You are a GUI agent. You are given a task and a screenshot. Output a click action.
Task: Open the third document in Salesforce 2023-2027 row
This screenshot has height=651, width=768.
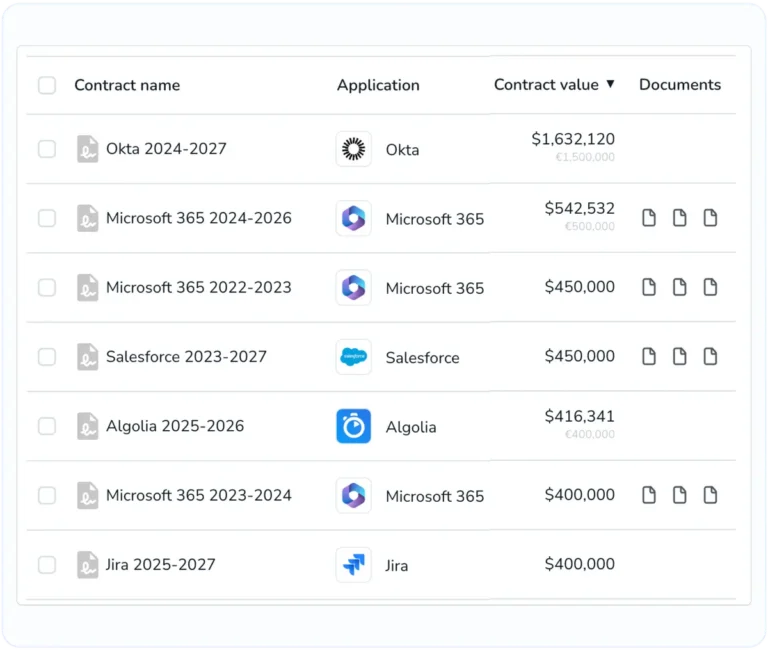coord(710,356)
